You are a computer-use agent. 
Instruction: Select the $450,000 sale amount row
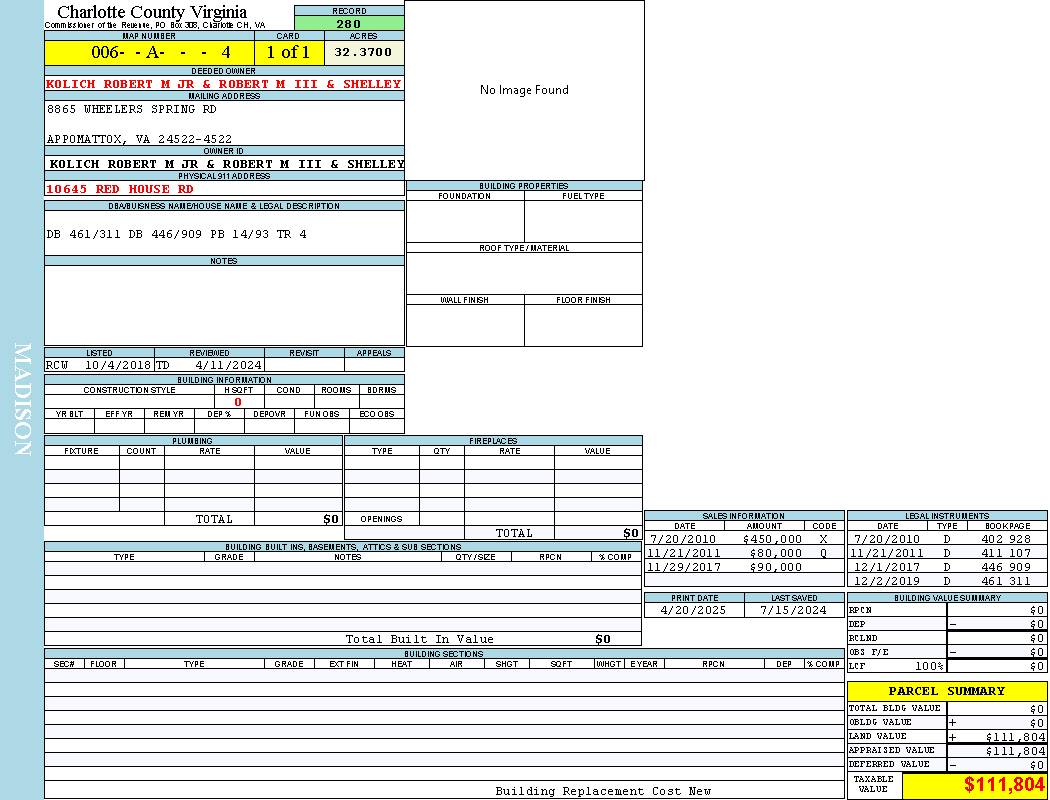point(772,539)
